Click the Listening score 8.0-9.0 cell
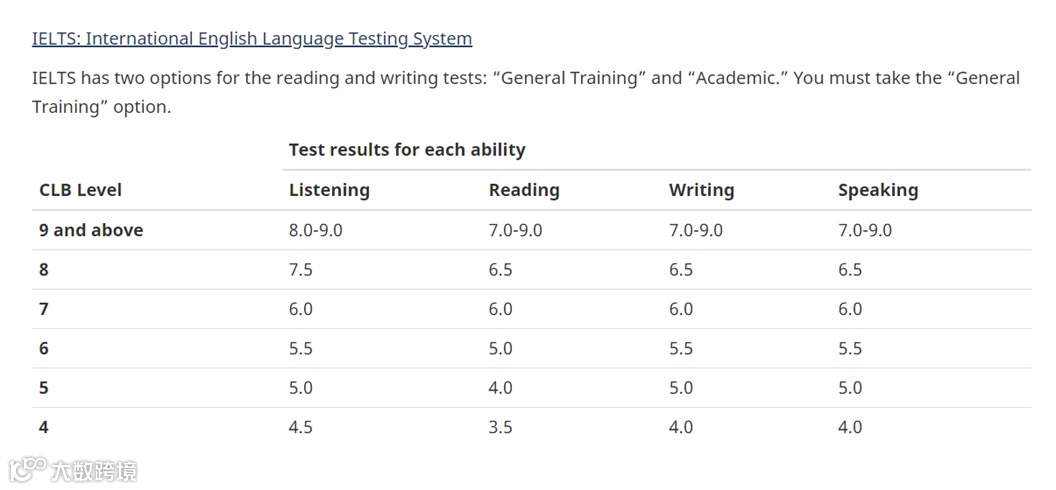This screenshot has width=1056, height=490. pos(315,230)
